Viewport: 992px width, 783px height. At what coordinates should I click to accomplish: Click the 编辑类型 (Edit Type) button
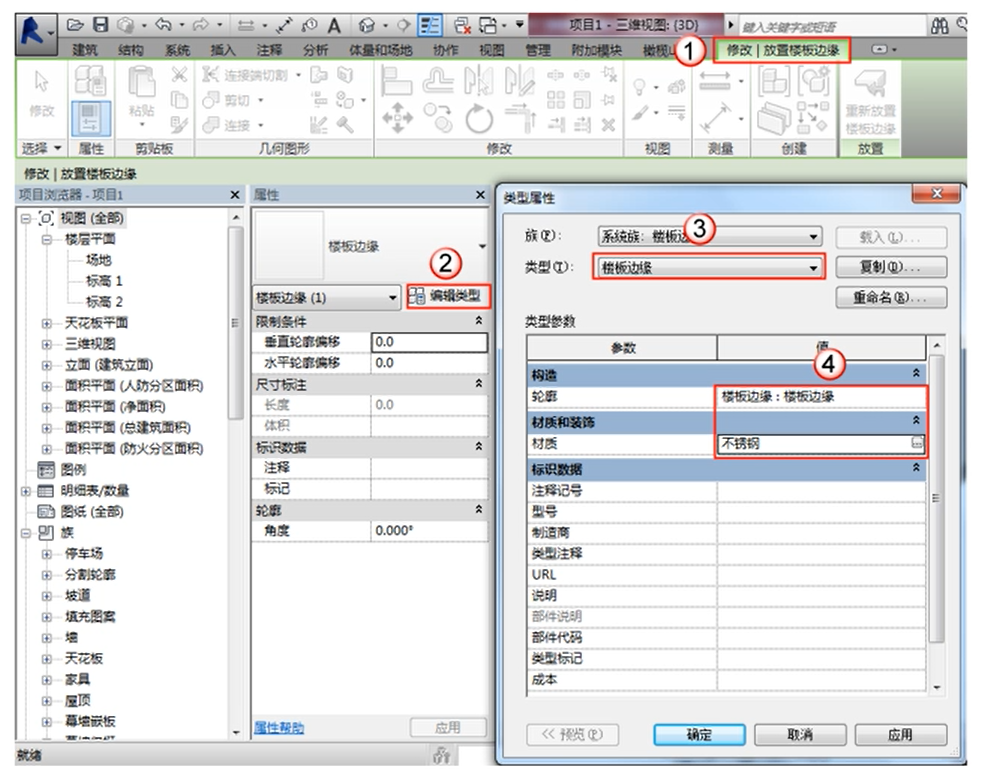tap(449, 296)
